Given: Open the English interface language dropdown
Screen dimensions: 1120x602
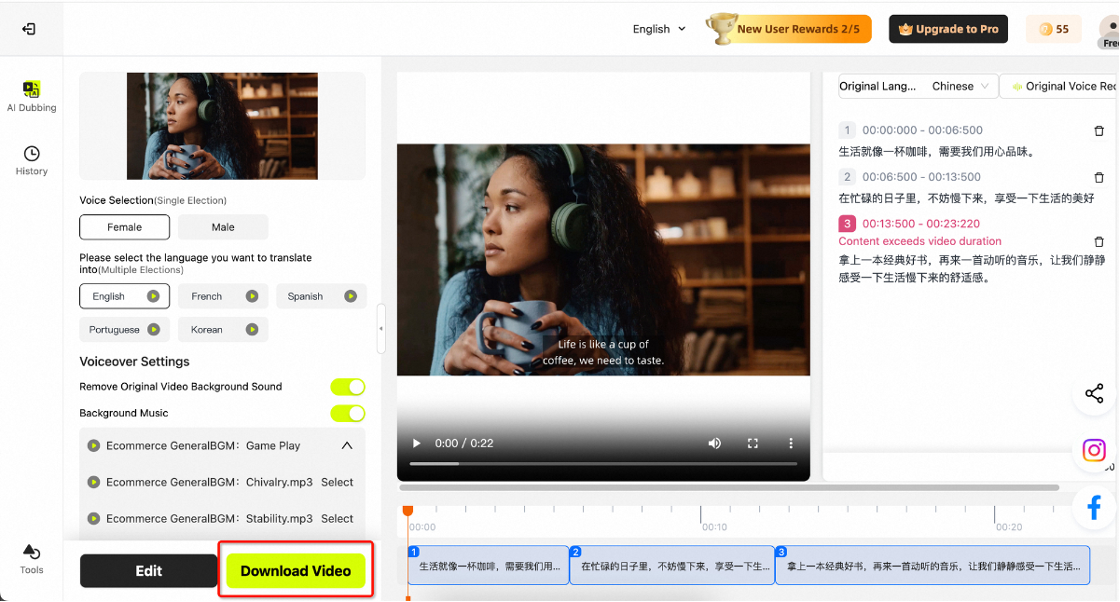Looking at the screenshot, I should pos(659,29).
